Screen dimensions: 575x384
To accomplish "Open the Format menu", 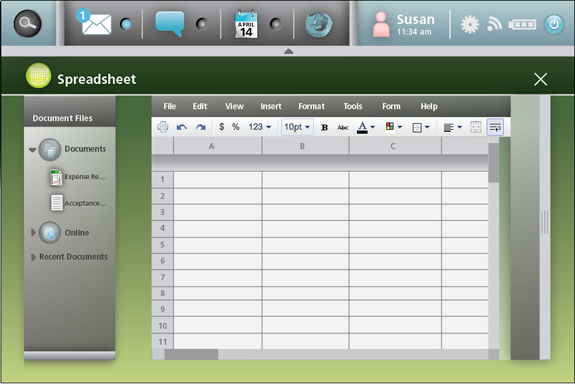I will (x=311, y=106).
